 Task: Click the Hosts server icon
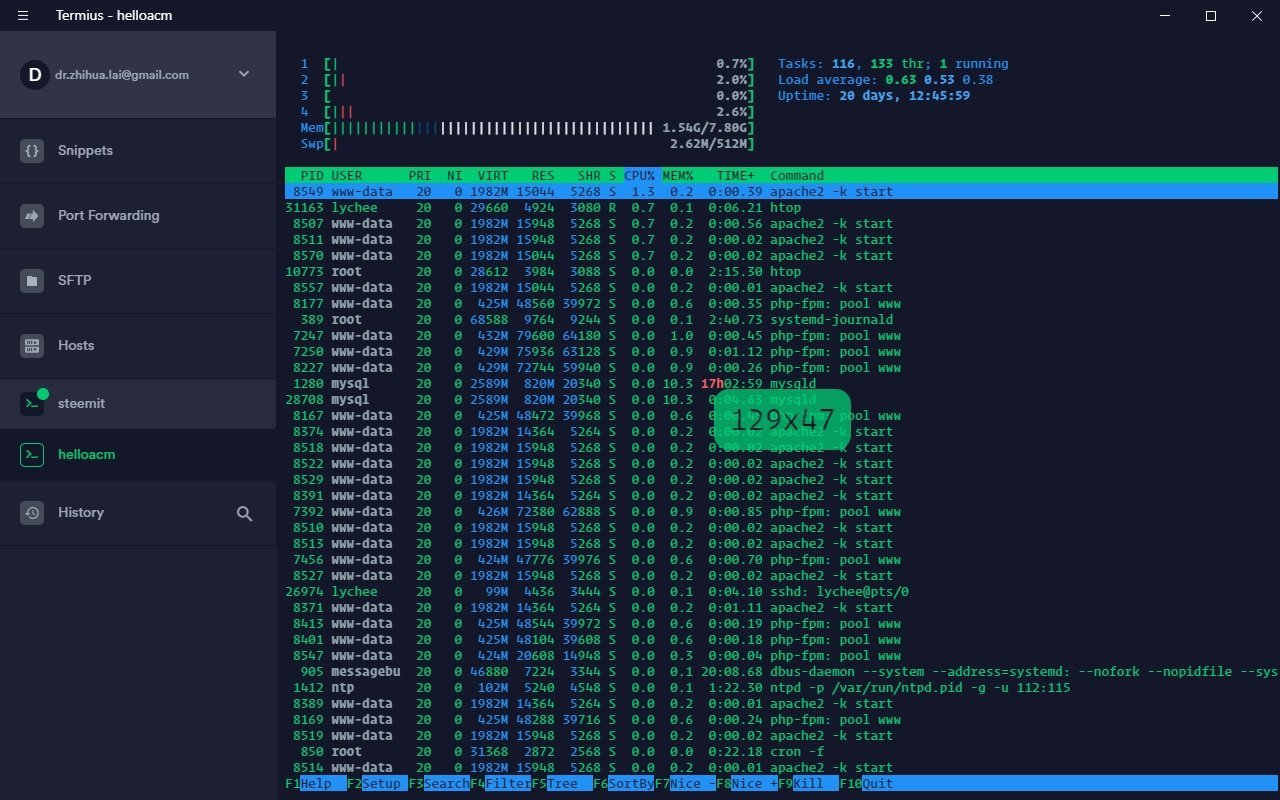[x=32, y=346]
